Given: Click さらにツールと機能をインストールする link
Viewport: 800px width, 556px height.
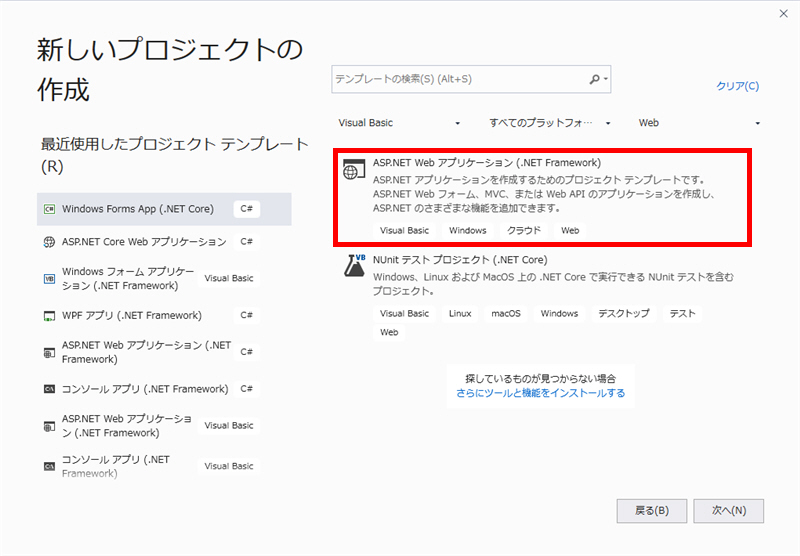Looking at the screenshot, I should pyautogui.click(x=540, y=393).
